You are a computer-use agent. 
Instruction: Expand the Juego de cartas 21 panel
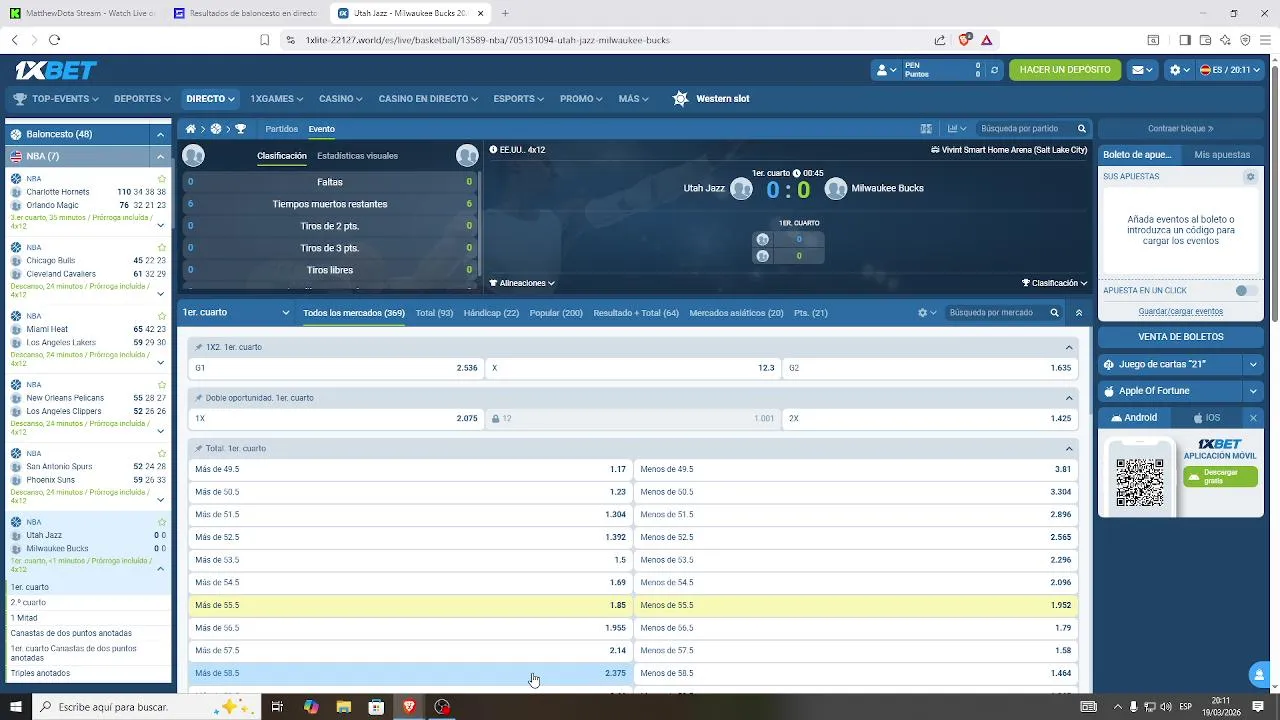(x=1253, y=365)
